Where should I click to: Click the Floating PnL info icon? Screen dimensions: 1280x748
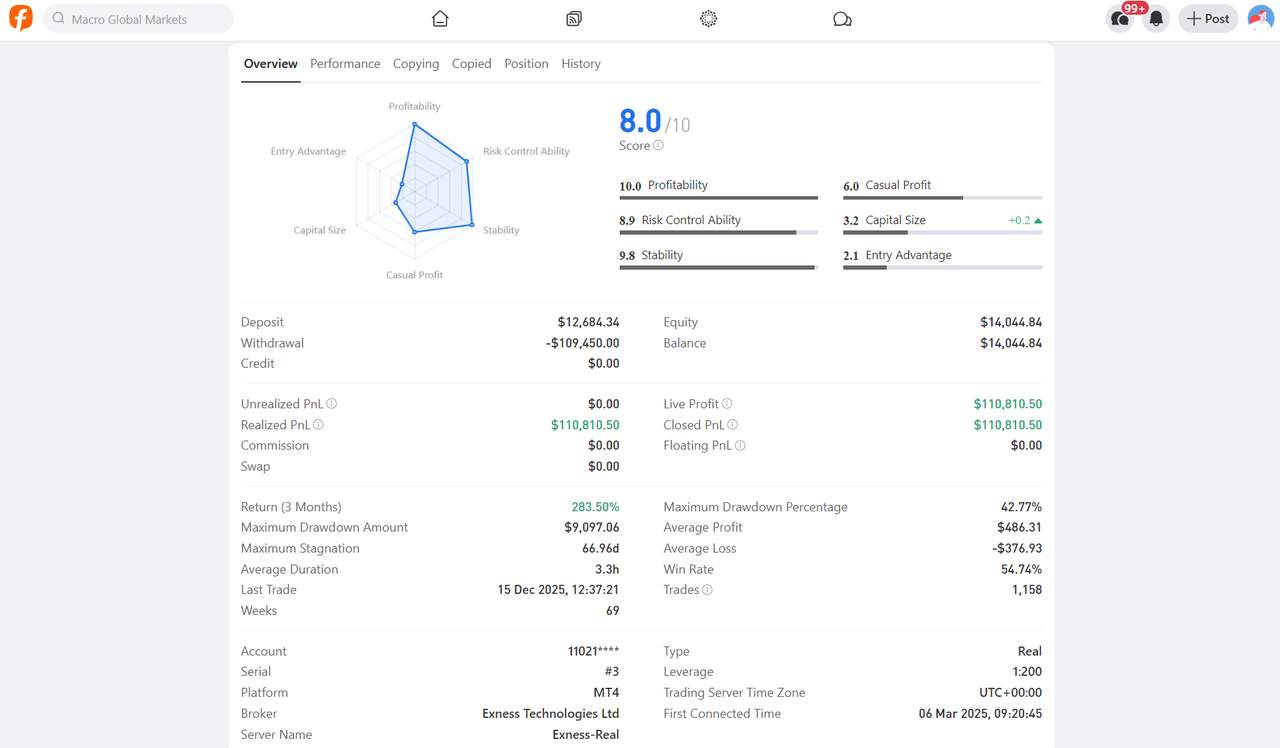coord(742,446)
